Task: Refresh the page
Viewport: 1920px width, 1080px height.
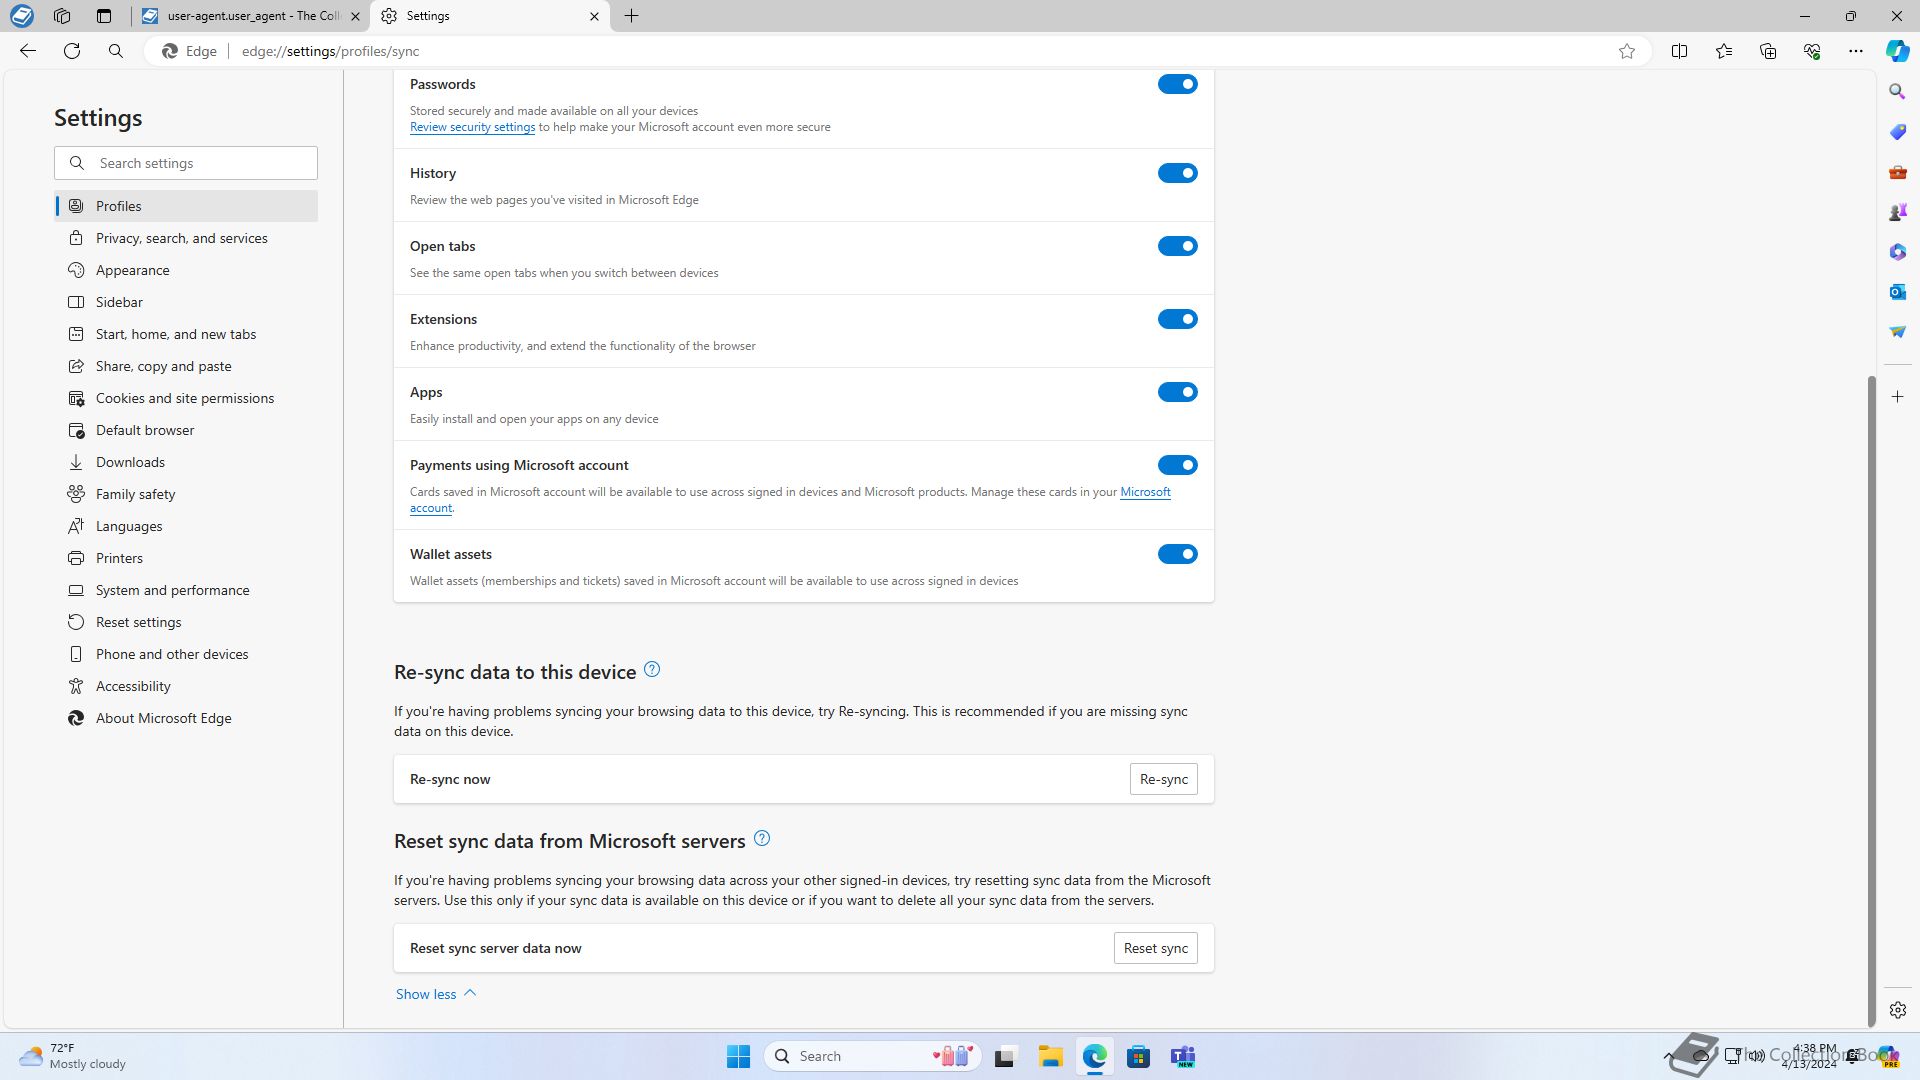Action: 72,51
